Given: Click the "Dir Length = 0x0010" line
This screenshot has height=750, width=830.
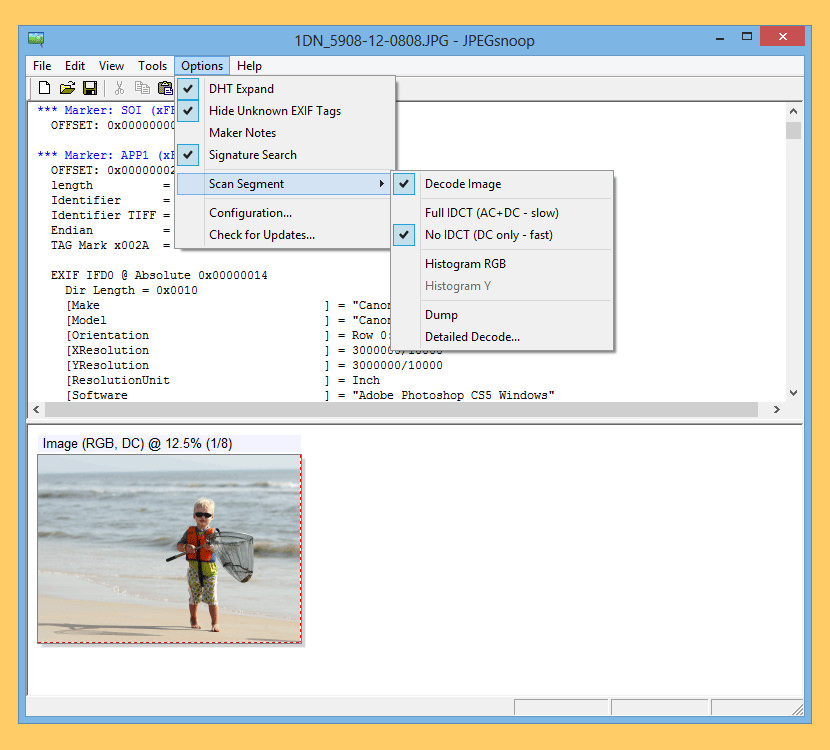Looking at the screenshot, I should click(x=131, y=291).
